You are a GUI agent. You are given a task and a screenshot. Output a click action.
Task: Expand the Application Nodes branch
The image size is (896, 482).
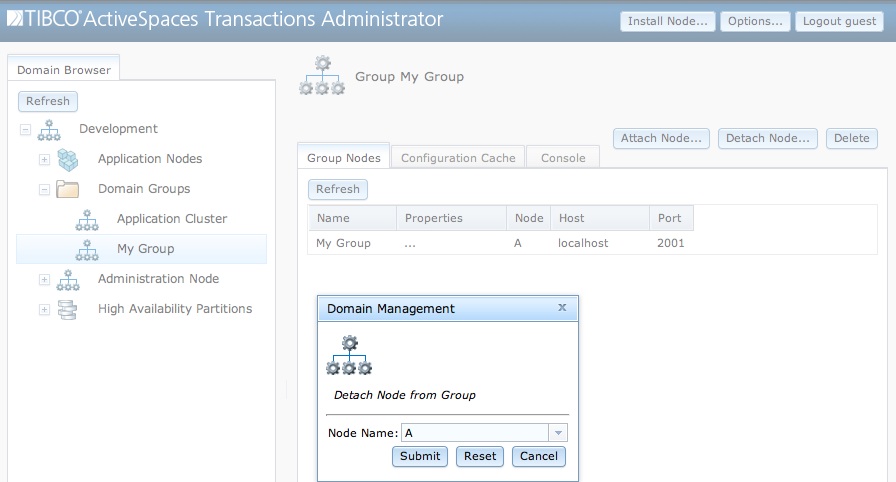click(x=44, y=159)
